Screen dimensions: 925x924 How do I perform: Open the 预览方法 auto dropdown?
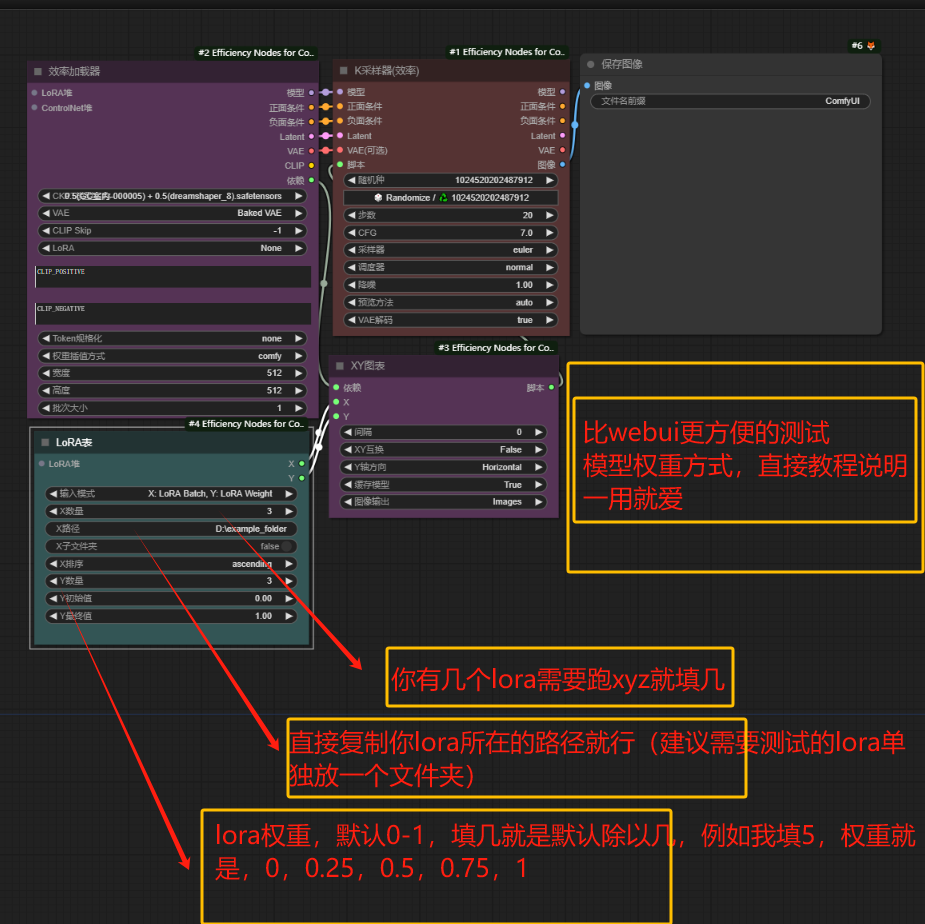click(x=451, y=302)
